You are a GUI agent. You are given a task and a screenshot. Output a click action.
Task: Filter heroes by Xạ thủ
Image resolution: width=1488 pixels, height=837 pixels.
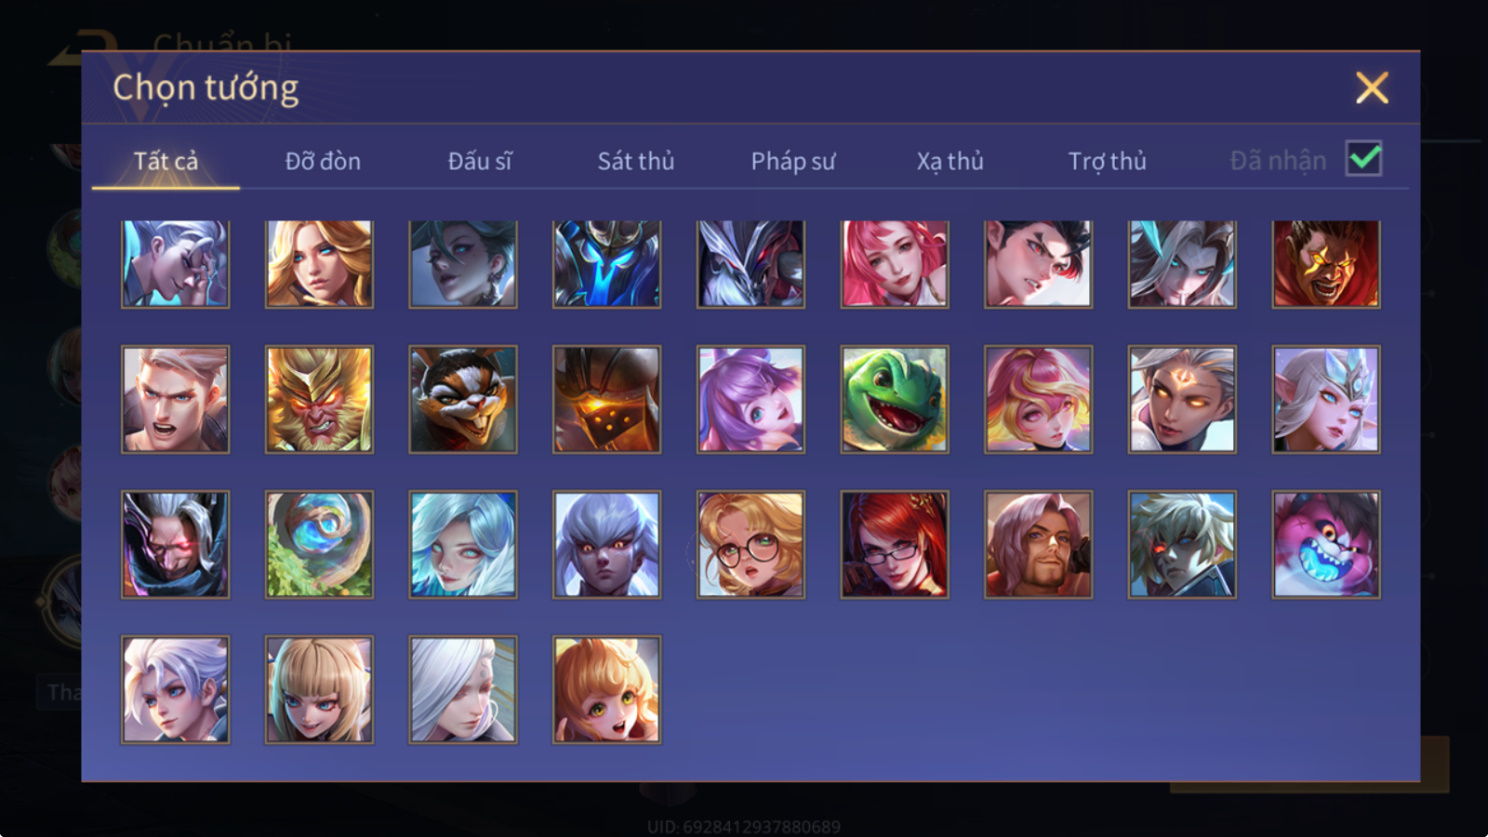point(950,161)
